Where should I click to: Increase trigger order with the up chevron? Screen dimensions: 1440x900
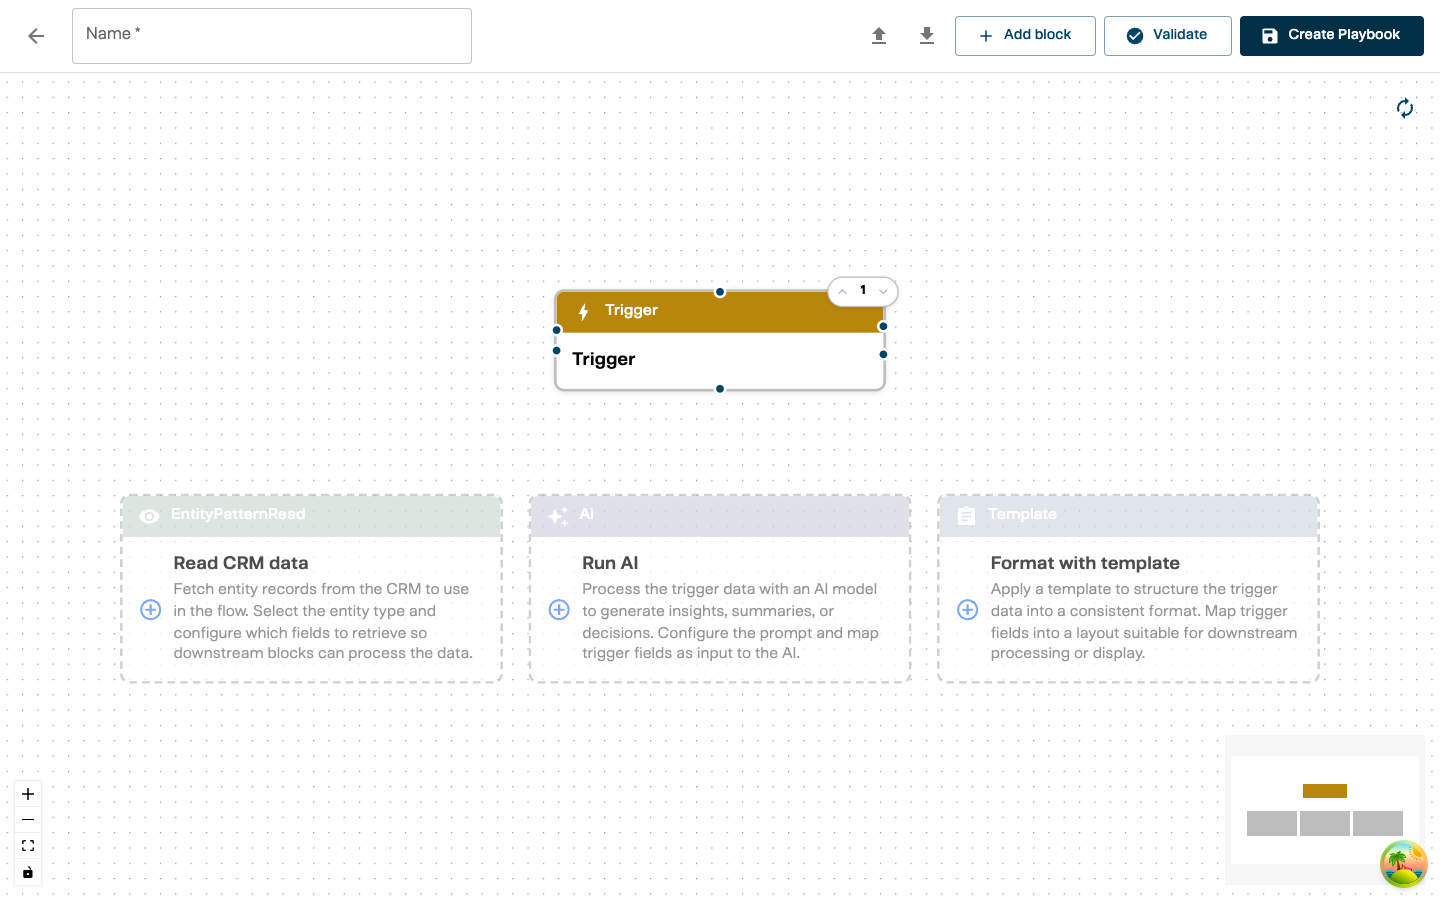tap(843, 292)
